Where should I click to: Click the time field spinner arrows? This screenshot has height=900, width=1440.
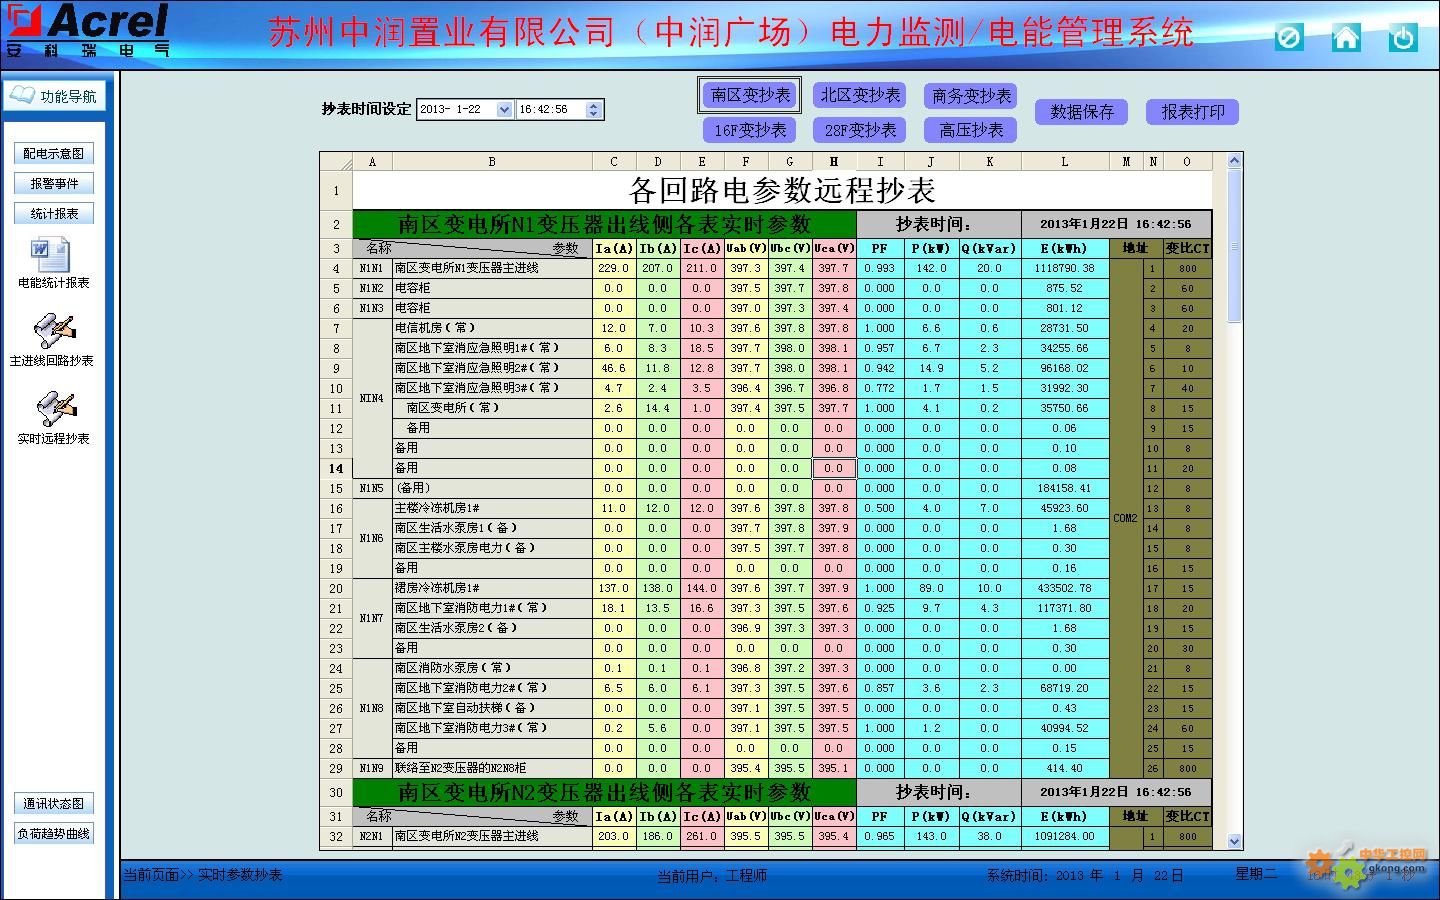coord(594,110)
